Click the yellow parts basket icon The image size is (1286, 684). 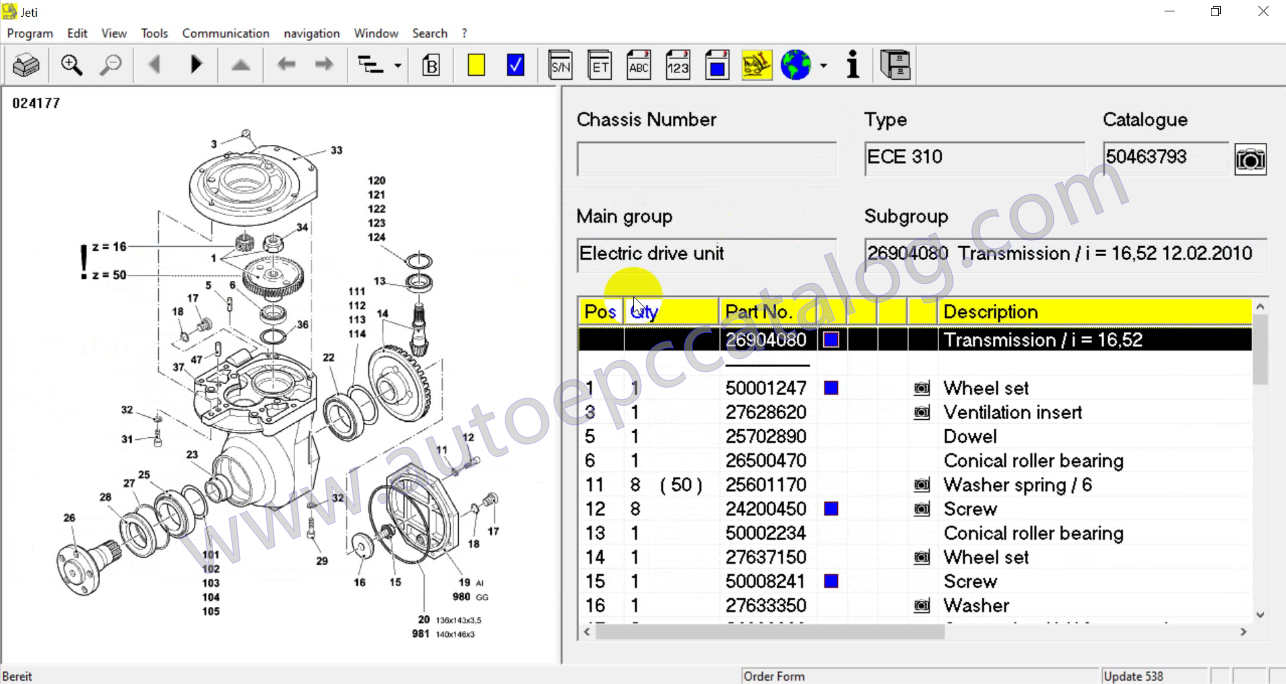point(757,64)
